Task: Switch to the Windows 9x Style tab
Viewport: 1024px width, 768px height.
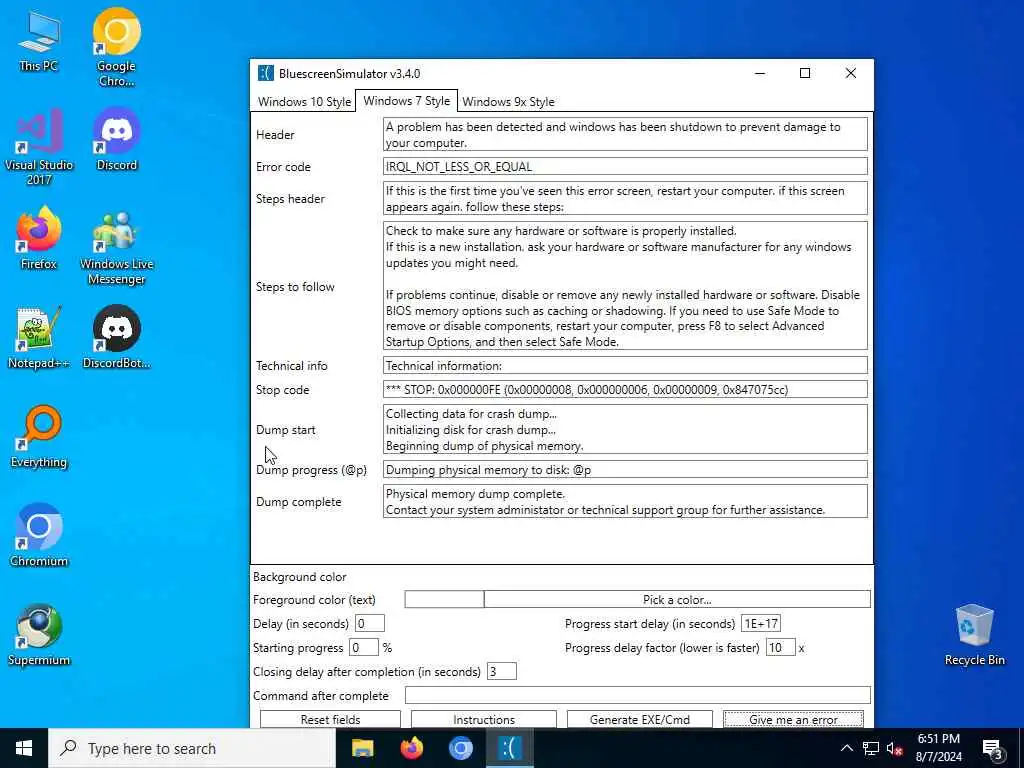Action: [x=508, y=102]
